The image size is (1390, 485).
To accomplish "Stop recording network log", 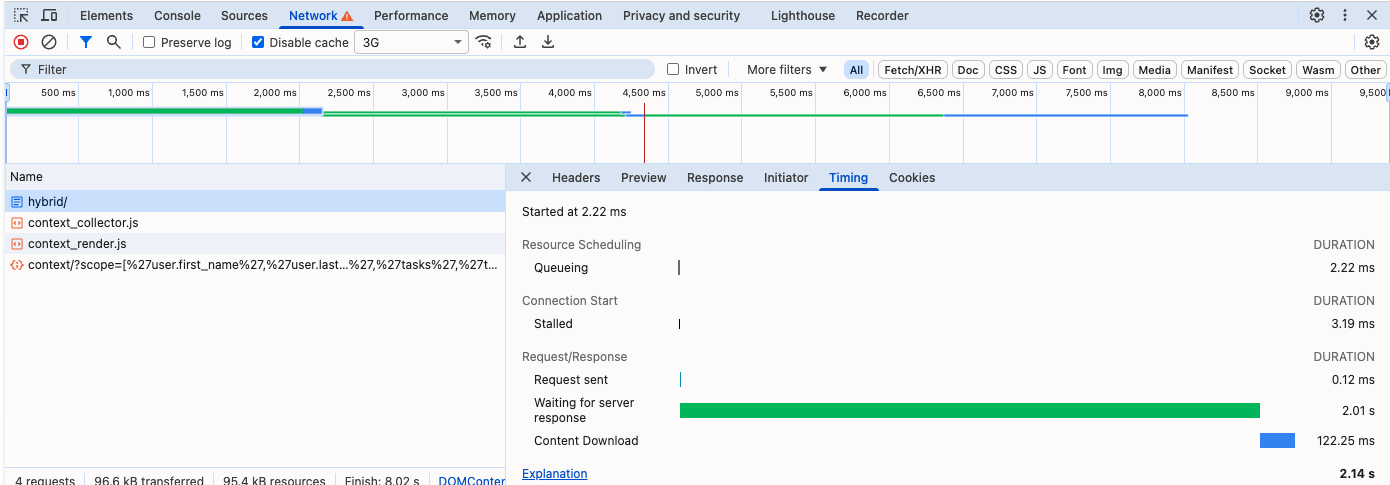I will 21,42.
